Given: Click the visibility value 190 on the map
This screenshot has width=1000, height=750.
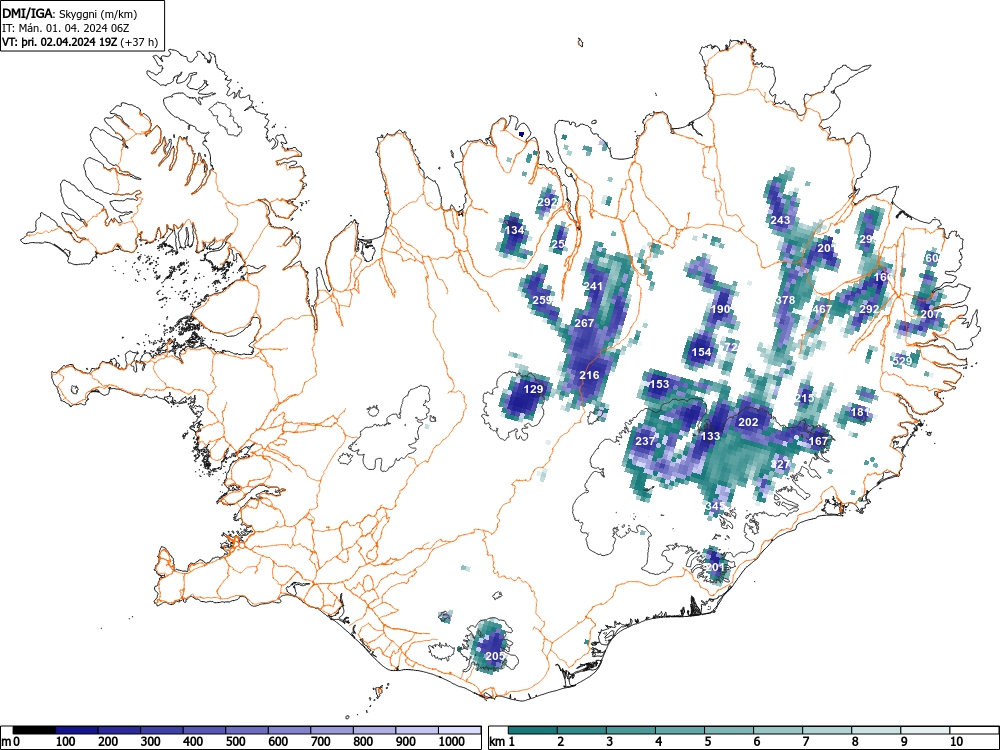Looking at the screenshot, I should coord(720,309).
